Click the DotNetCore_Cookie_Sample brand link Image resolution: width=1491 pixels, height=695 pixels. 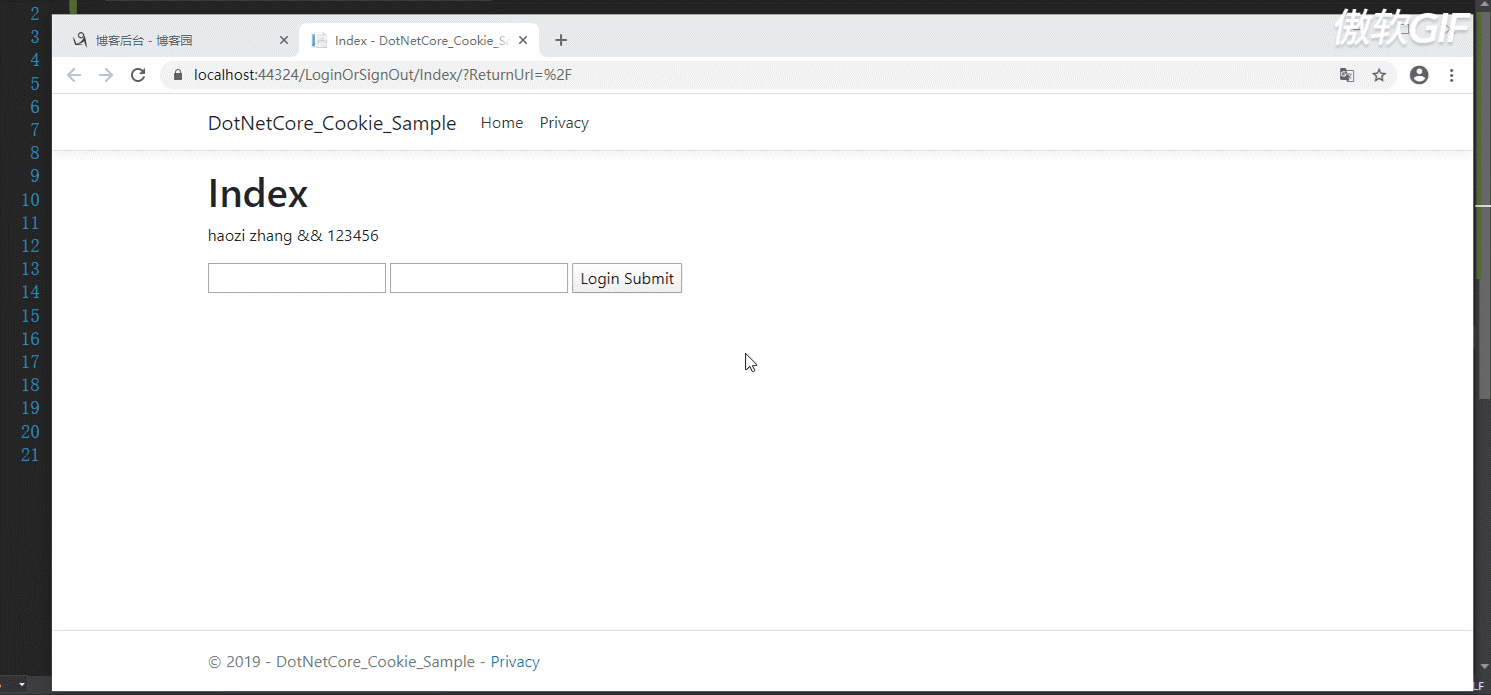point(332,123)
